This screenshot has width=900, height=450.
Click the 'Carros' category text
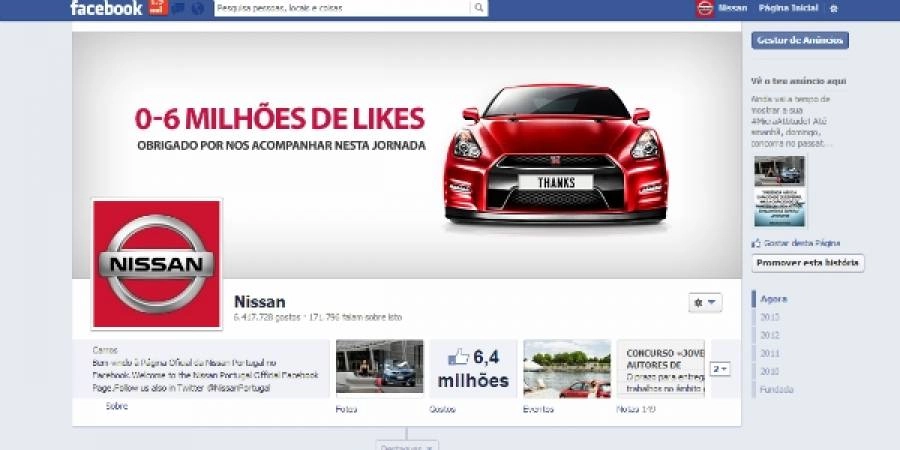point(105,350)
